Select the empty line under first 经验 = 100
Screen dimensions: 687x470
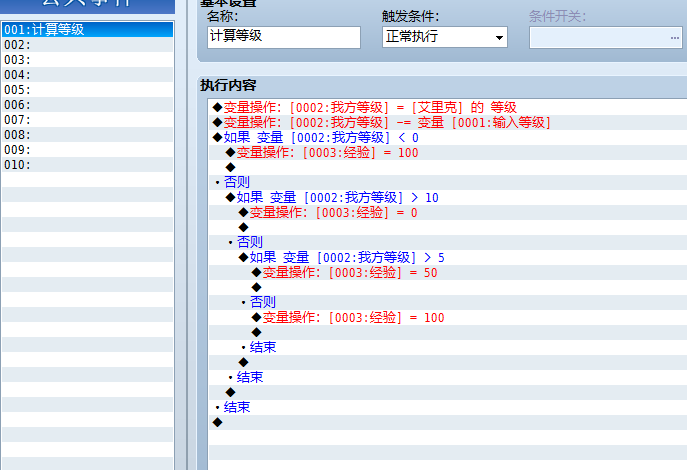pos(448,167)
